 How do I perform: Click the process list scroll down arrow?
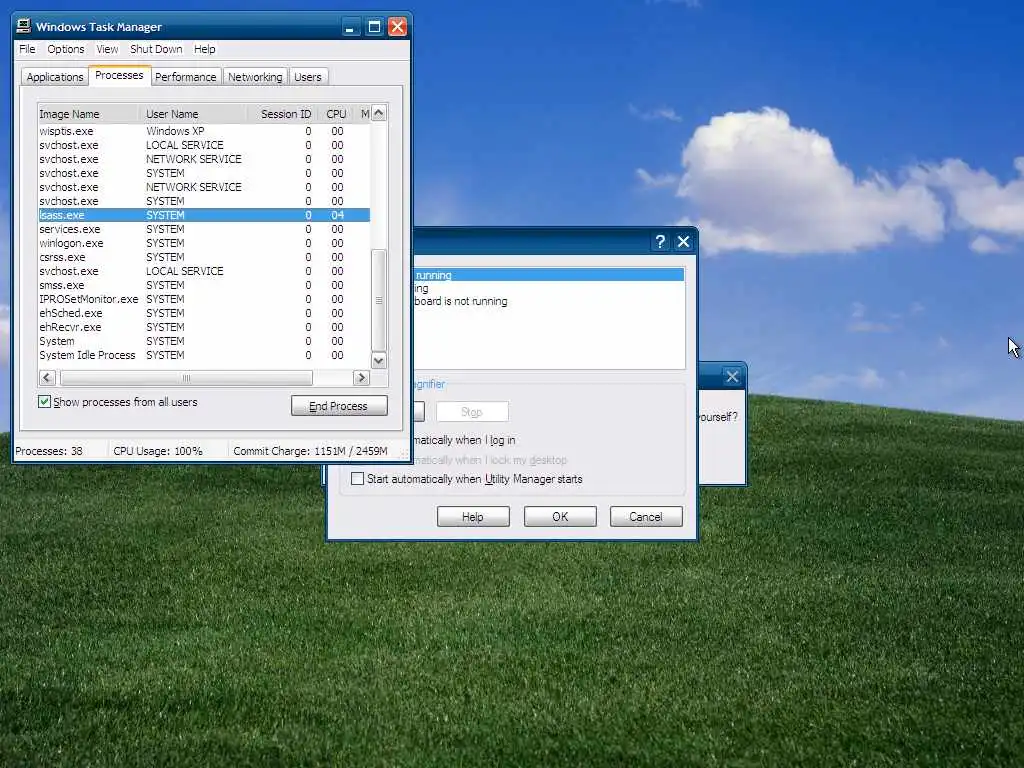coord(379,360)
